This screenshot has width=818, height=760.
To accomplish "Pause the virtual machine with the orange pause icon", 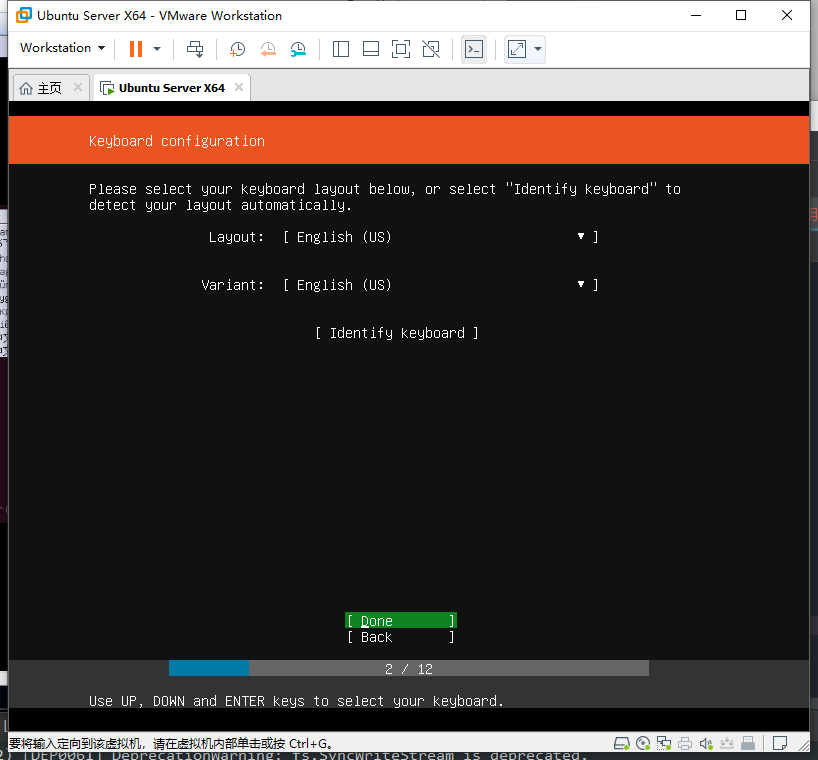I will pyautogui.click(x=136, y=49).
